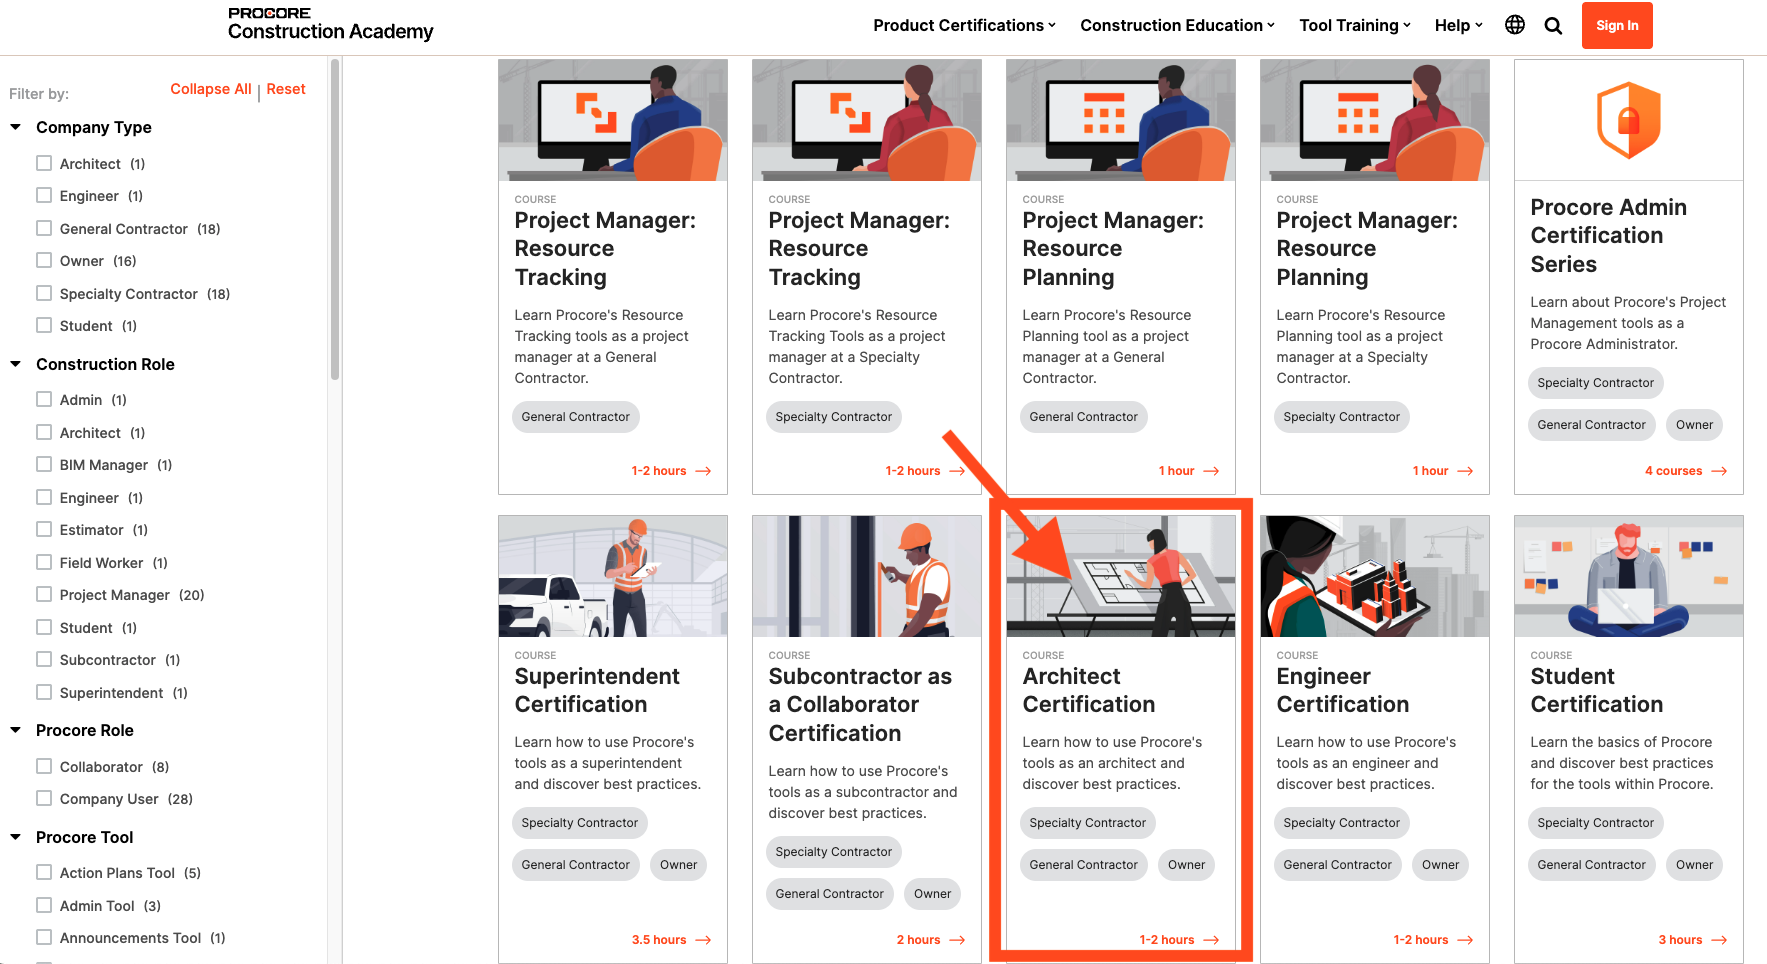Open the Procore Construction Academy logo
Image resolution: width=1767 pixels, height=964 pixels.
click(x=330, y=25)
